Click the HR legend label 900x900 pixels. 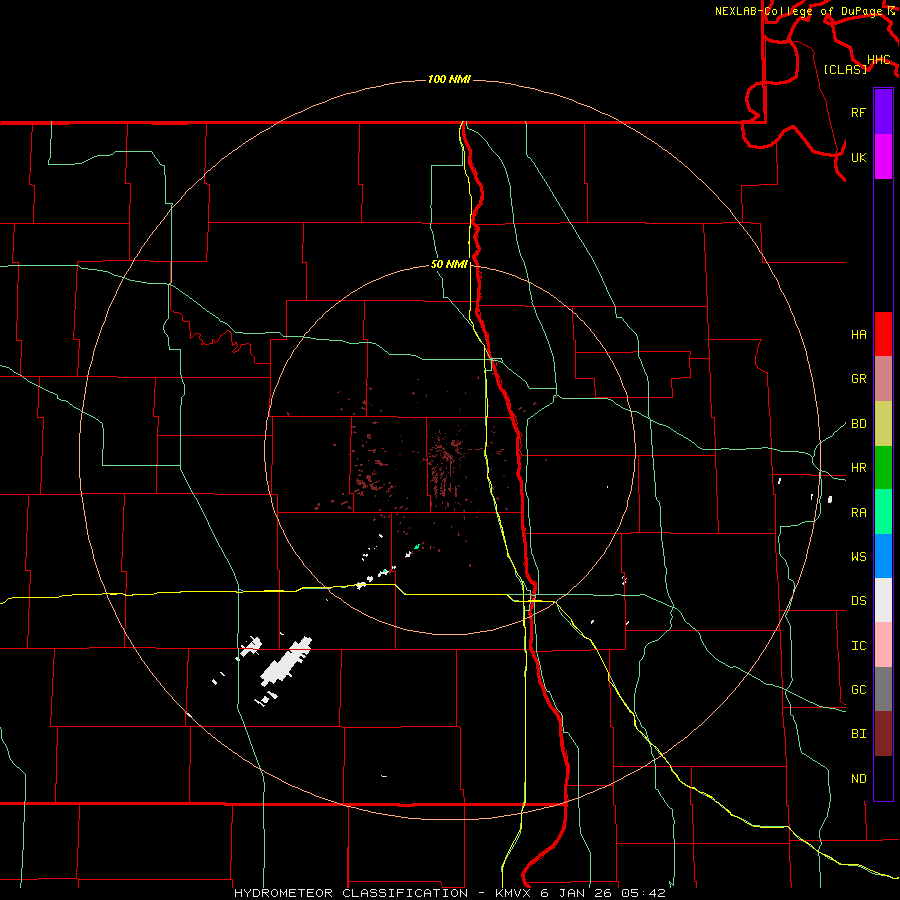[858, 467]
